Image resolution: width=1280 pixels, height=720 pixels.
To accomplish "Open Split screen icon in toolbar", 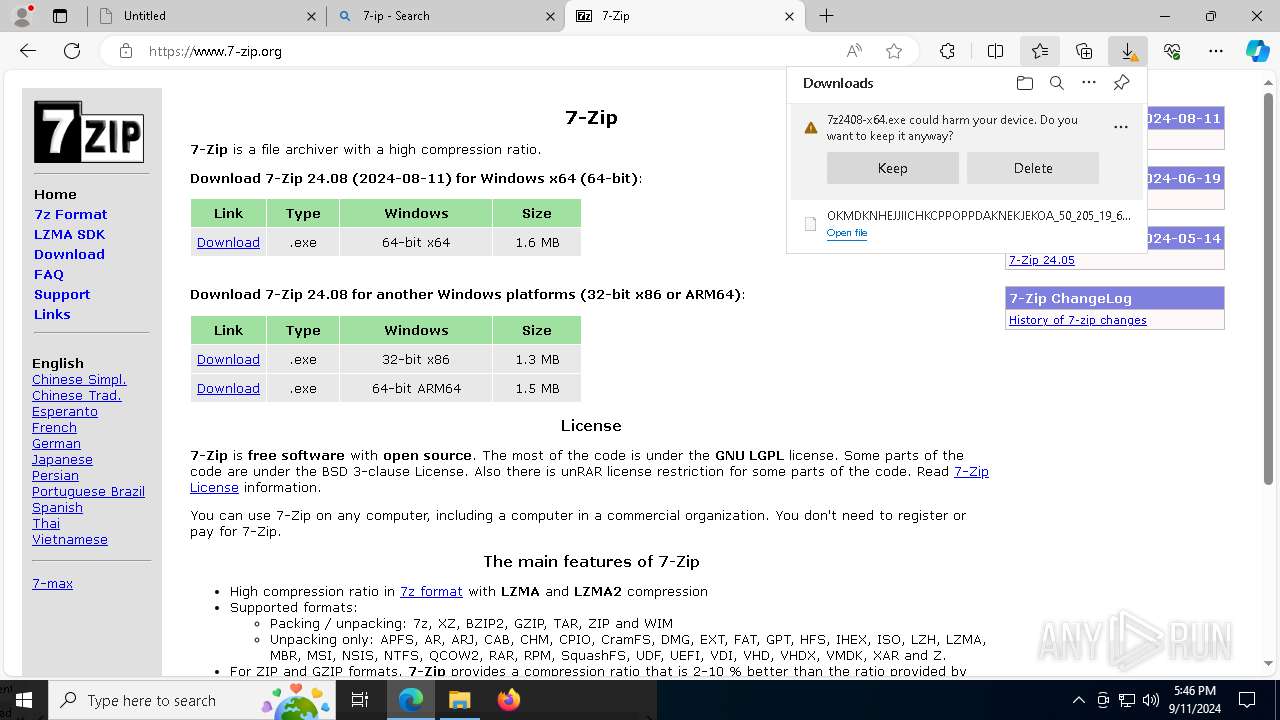I will tap(995, 51).
